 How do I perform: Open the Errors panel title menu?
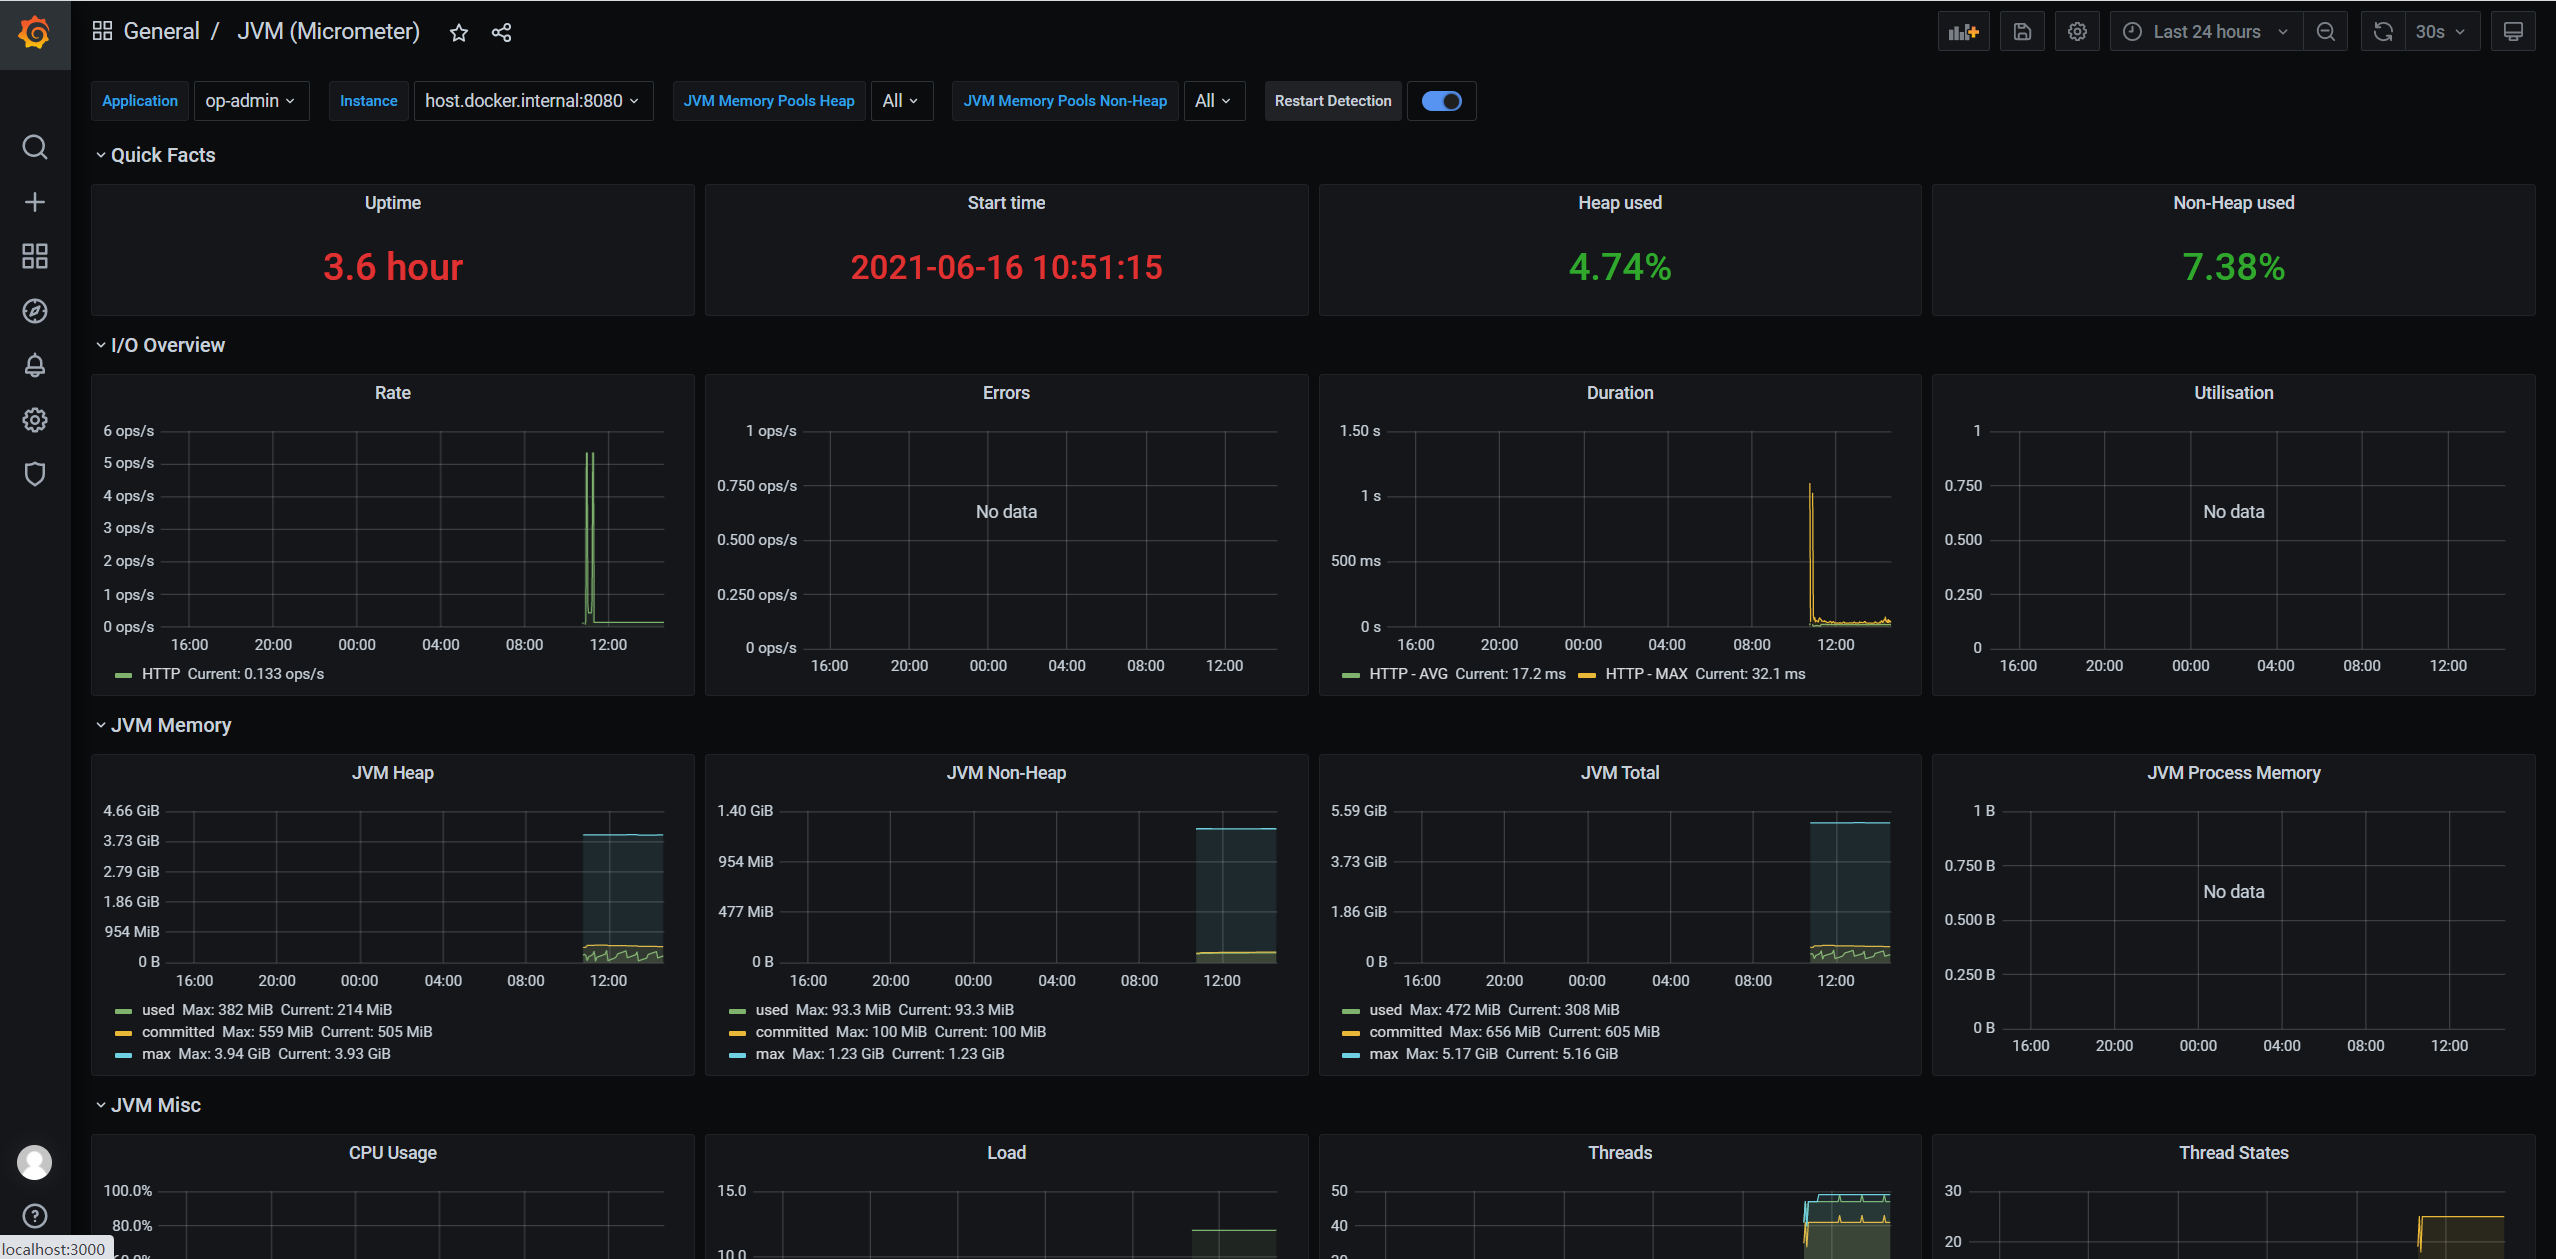pyautogui.click(x=1006, y=393)
